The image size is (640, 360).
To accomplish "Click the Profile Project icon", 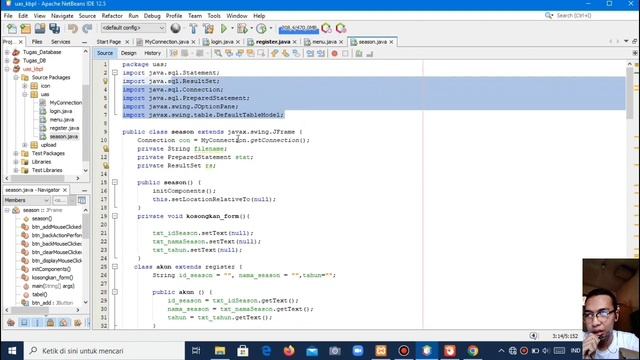I will pyautogui.click(x=261, y=28).
